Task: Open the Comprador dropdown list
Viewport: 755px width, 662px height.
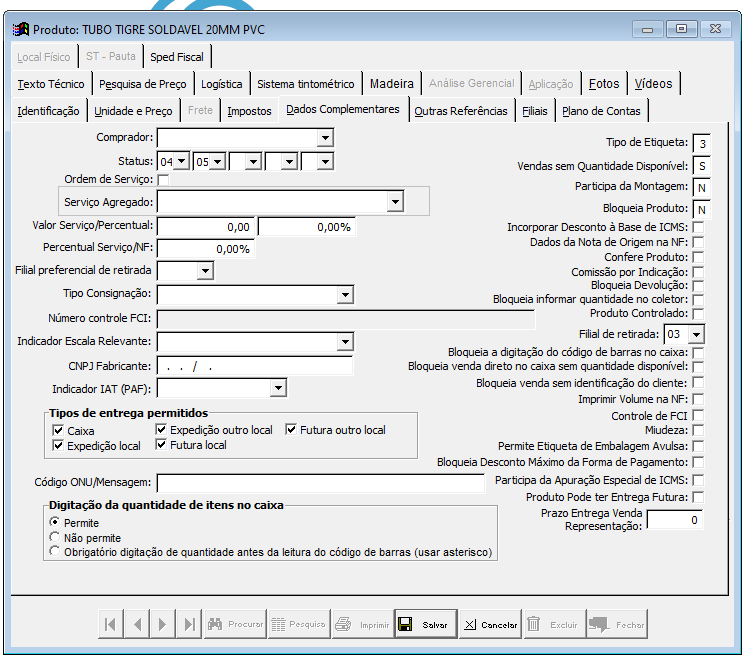Action: pyautogui.click(x=325, y=138)
